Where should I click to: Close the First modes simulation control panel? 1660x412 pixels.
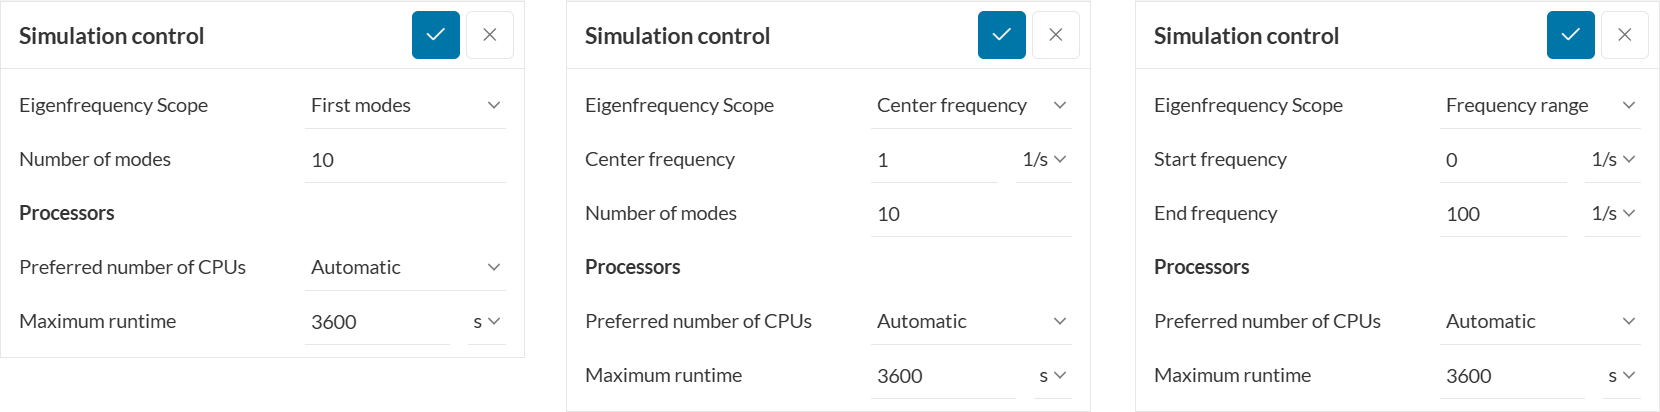coord(490,35)
